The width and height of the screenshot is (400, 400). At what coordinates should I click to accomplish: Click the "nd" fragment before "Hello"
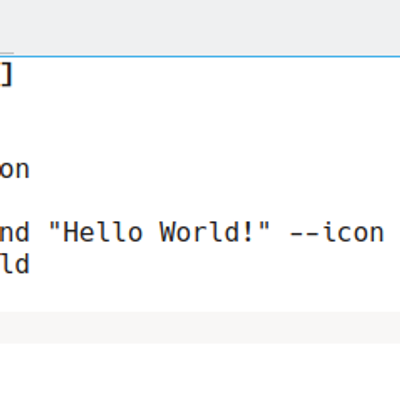point(15,232)
